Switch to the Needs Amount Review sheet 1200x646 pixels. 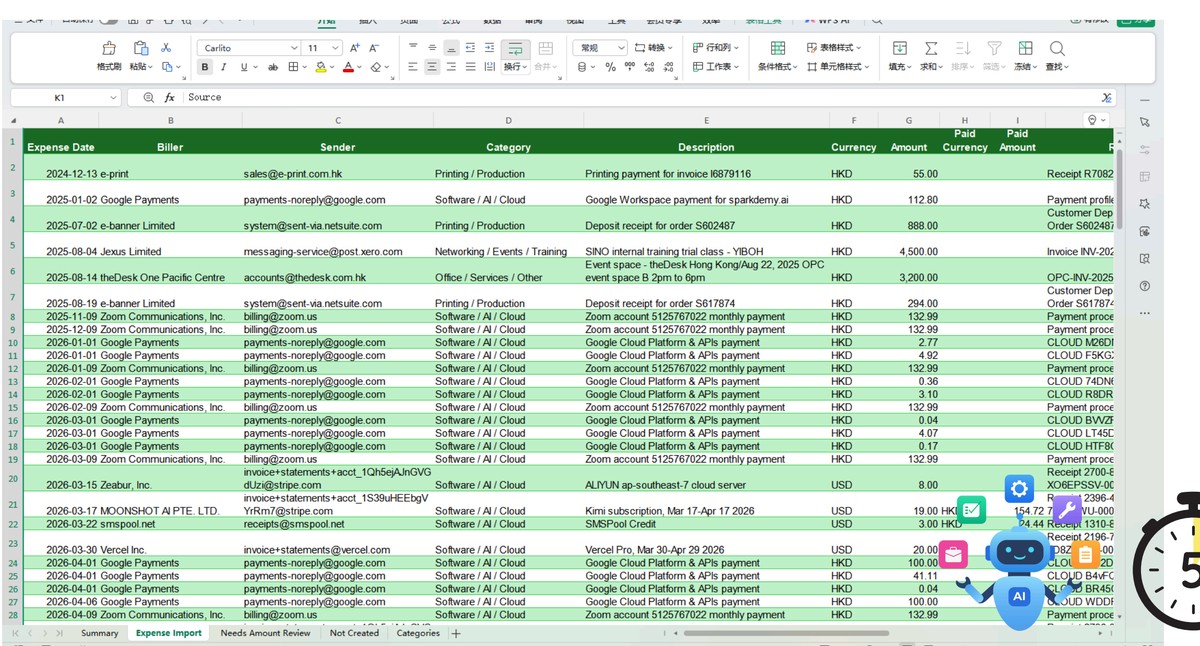(265, 633)
